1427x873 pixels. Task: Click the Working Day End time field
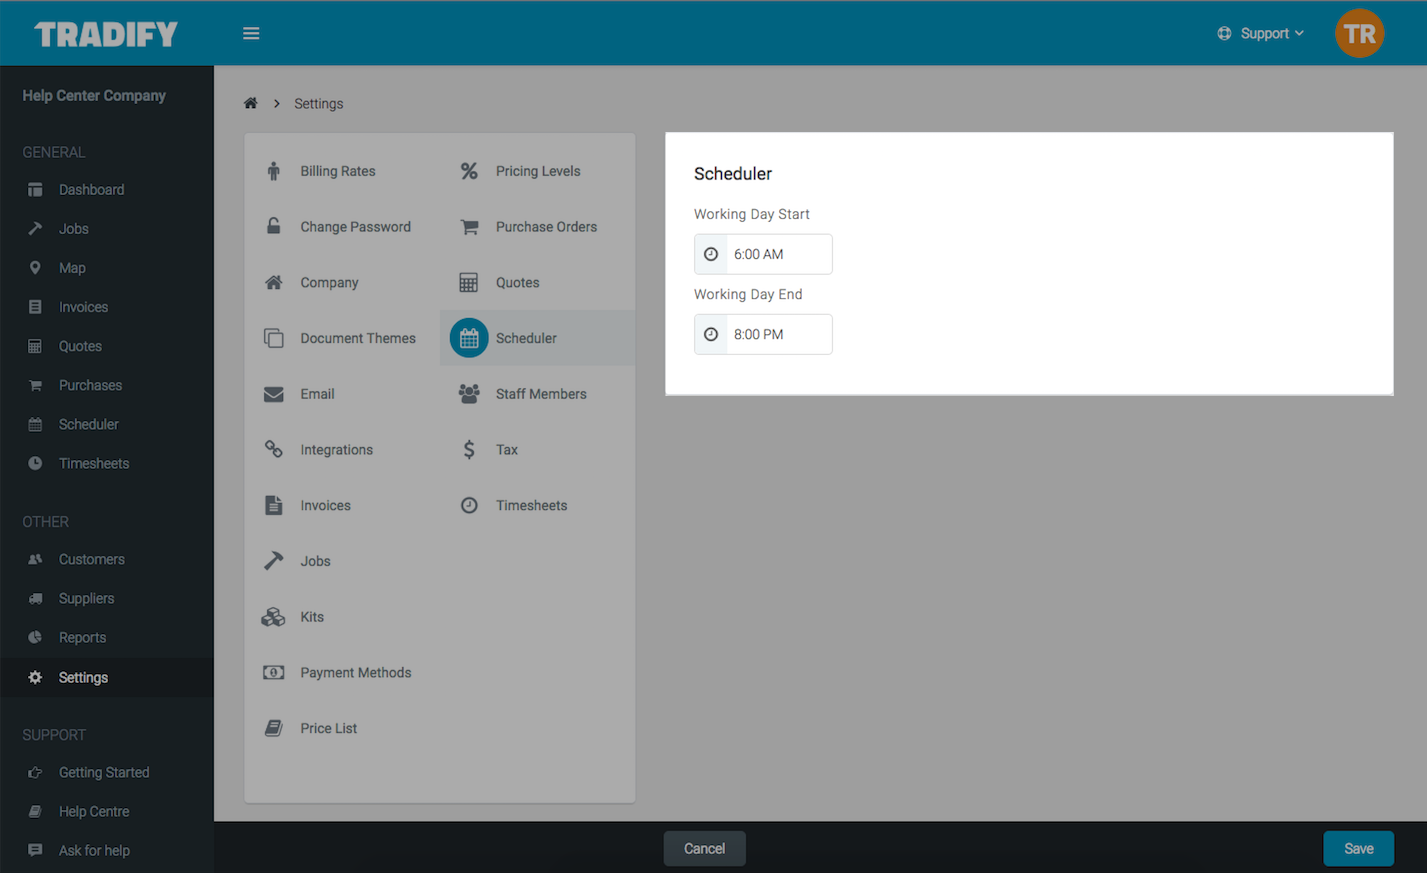pyautogui.click(x=763, y=334)
